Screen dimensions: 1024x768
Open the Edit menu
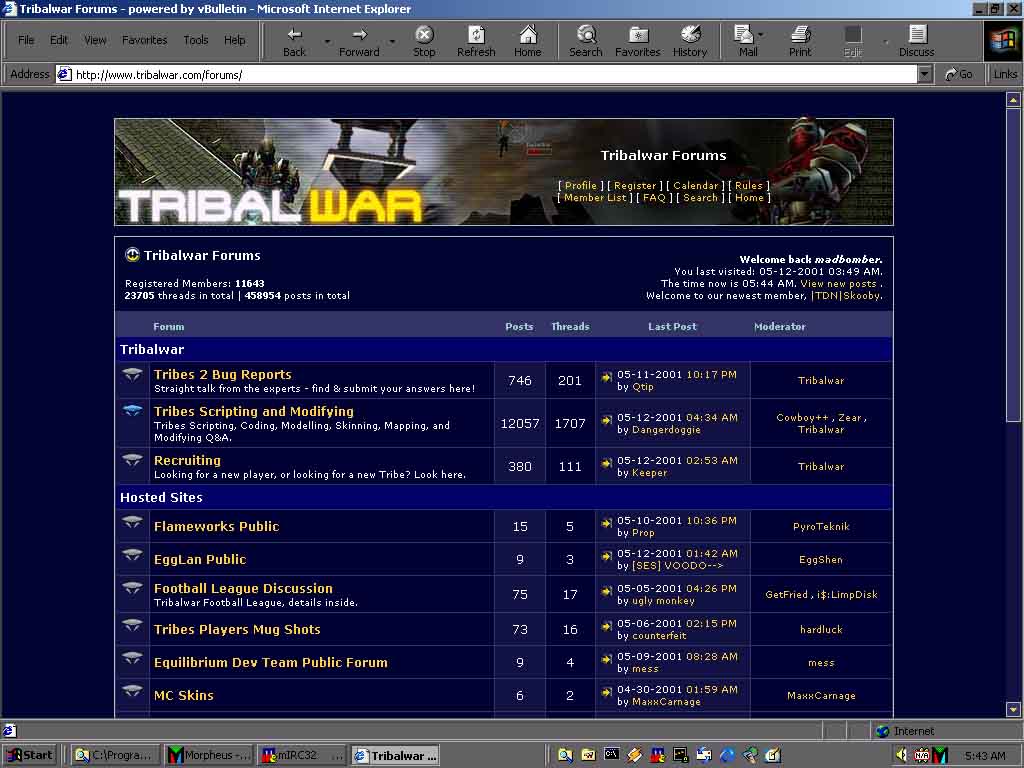(59, 40)
